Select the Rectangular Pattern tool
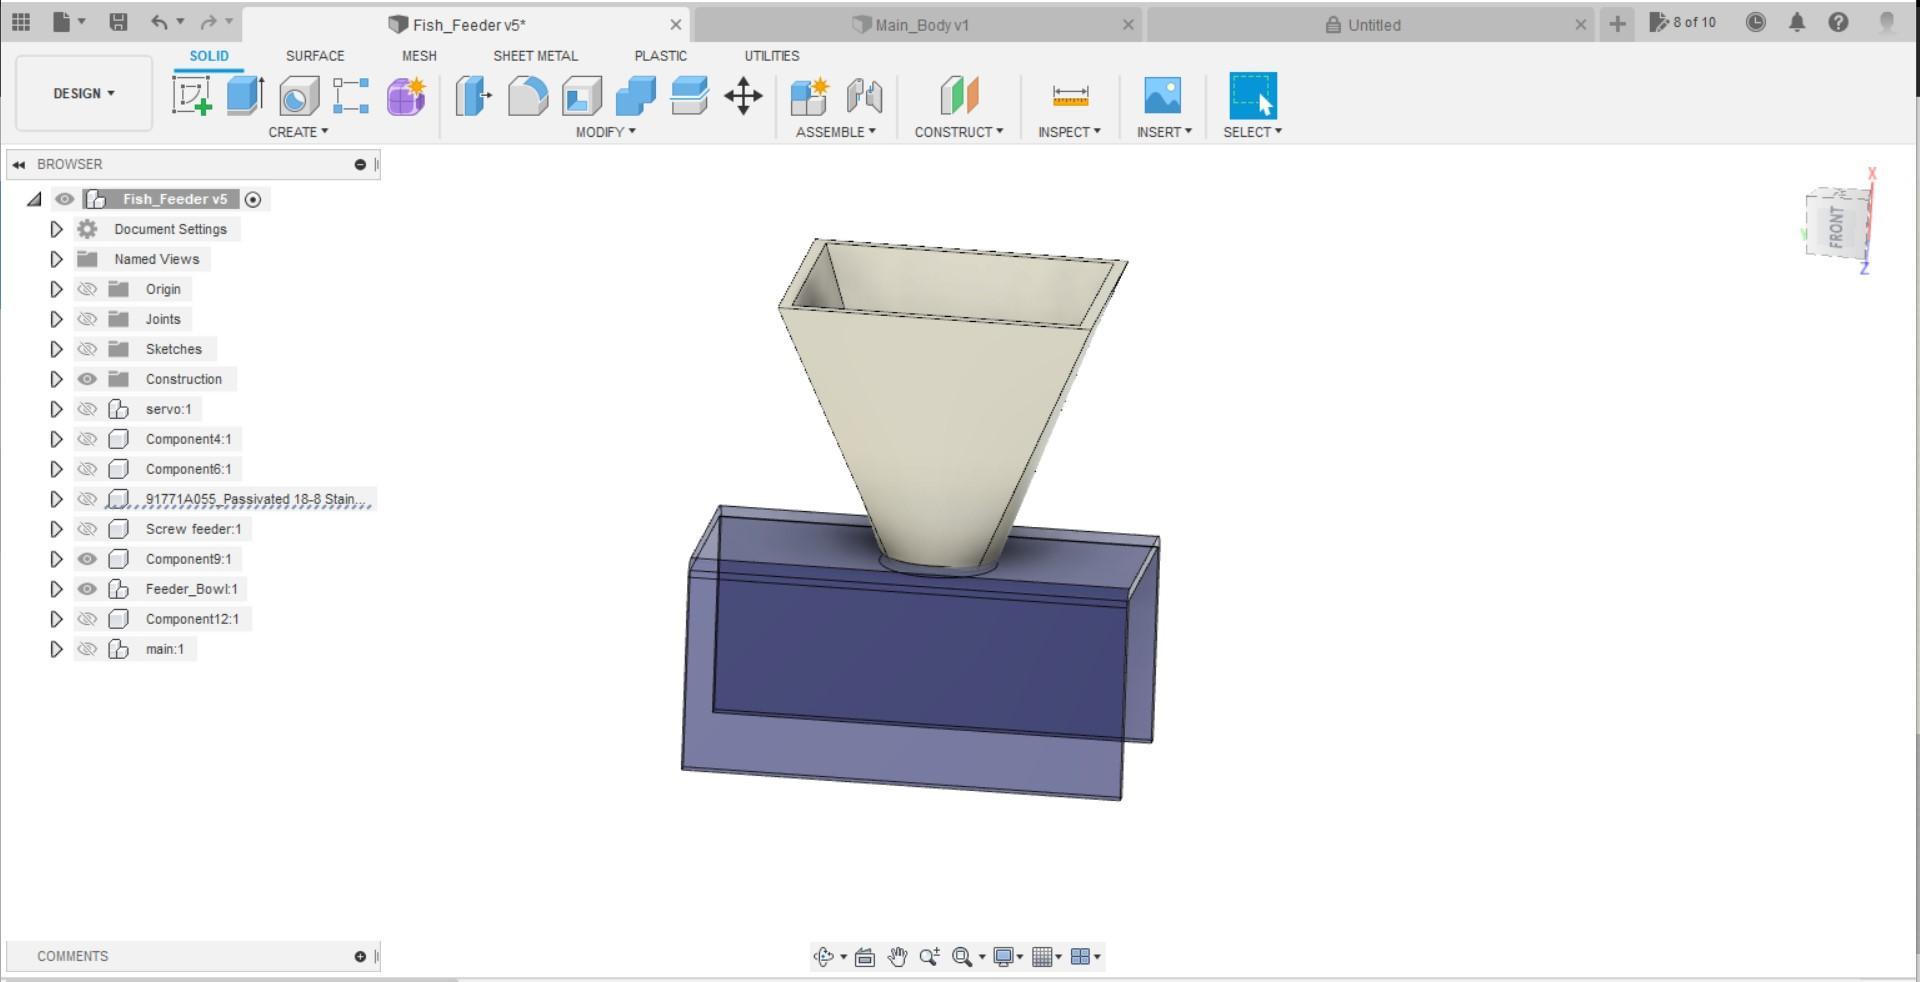 coord(351,96)
